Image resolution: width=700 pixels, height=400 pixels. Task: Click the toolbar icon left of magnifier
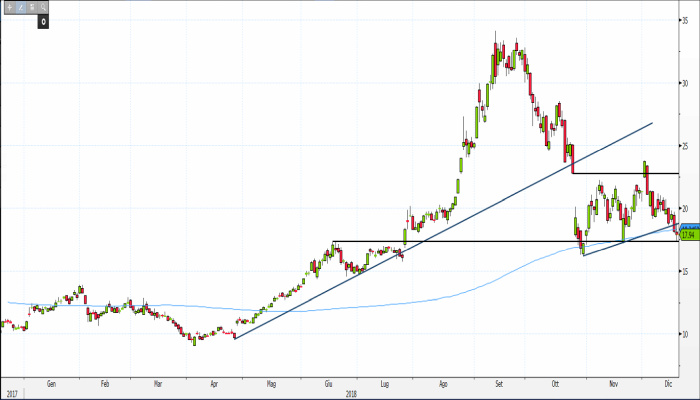click(x=31, y=8)
